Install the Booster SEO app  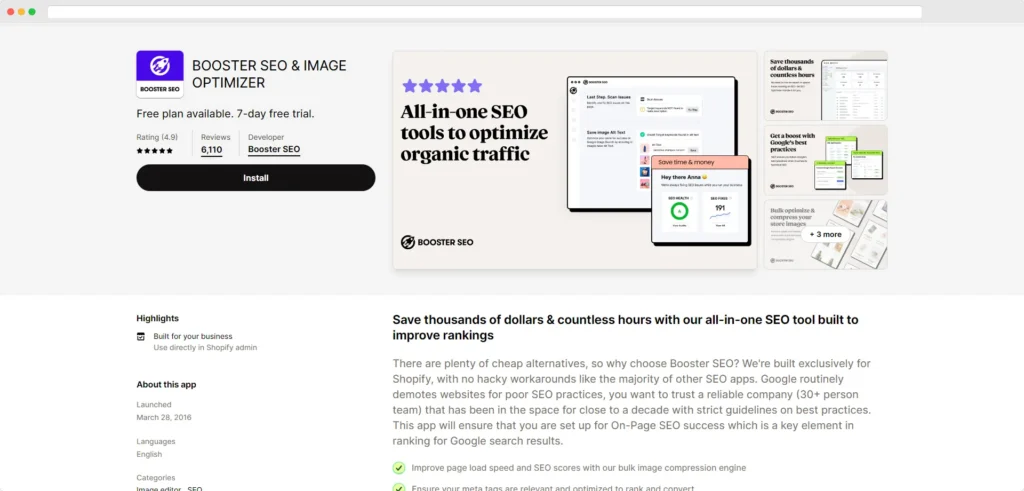click(256, 178)
